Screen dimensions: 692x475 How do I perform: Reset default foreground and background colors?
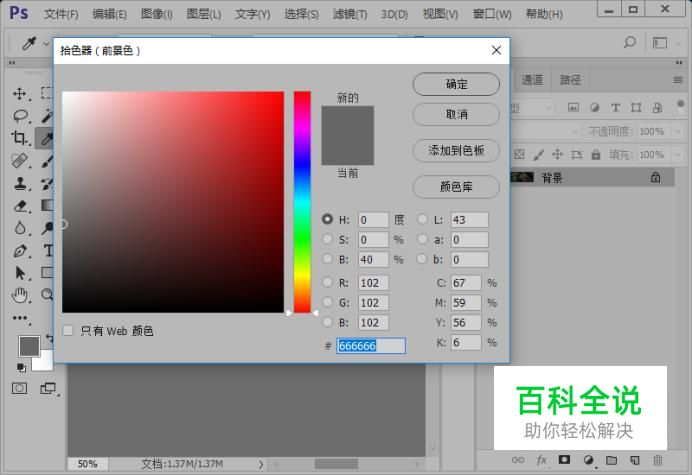tap(21, 367)
